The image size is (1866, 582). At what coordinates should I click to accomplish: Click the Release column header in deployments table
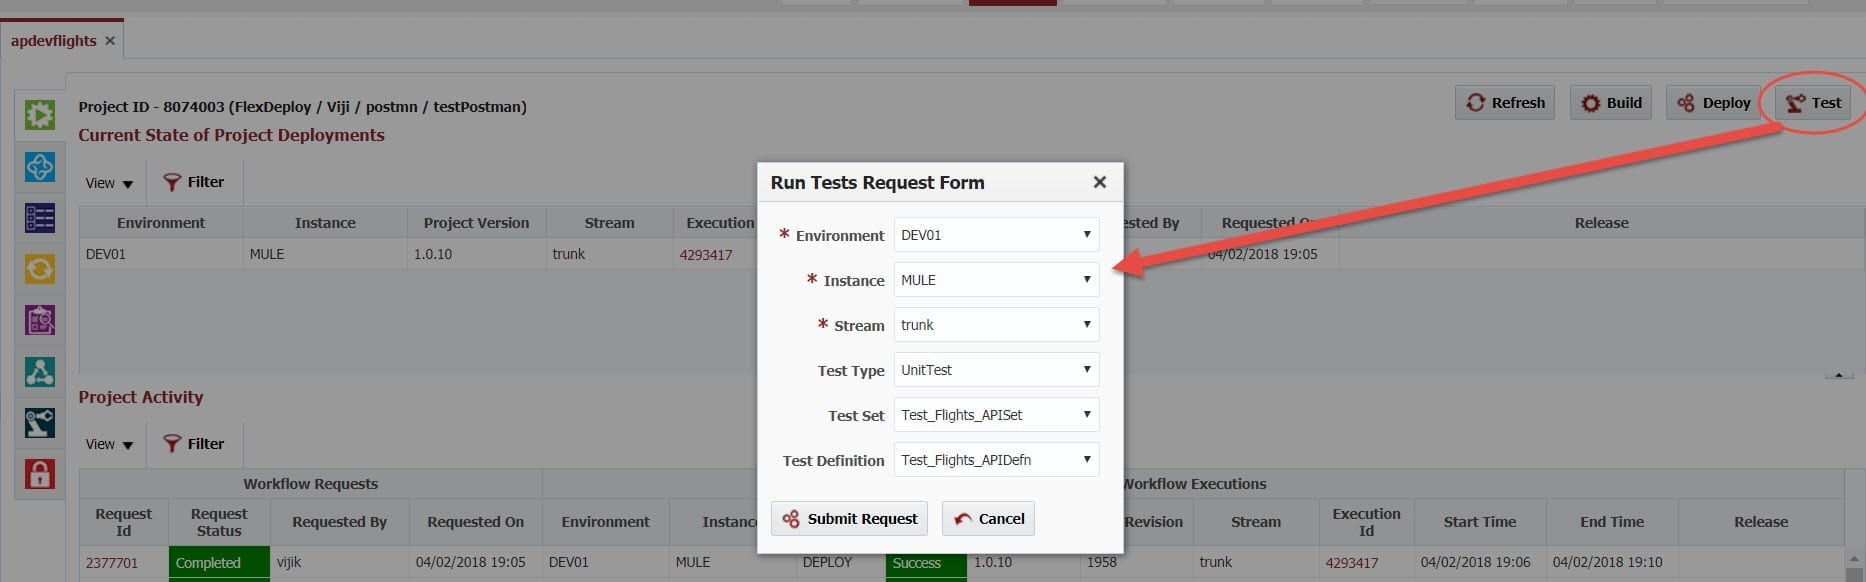1601,223
